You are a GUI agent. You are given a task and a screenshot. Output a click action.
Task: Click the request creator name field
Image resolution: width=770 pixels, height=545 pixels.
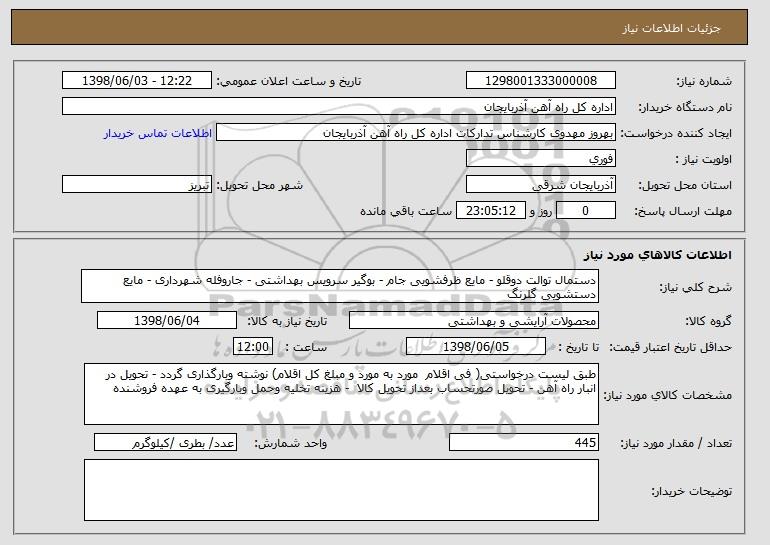(416, 133)
